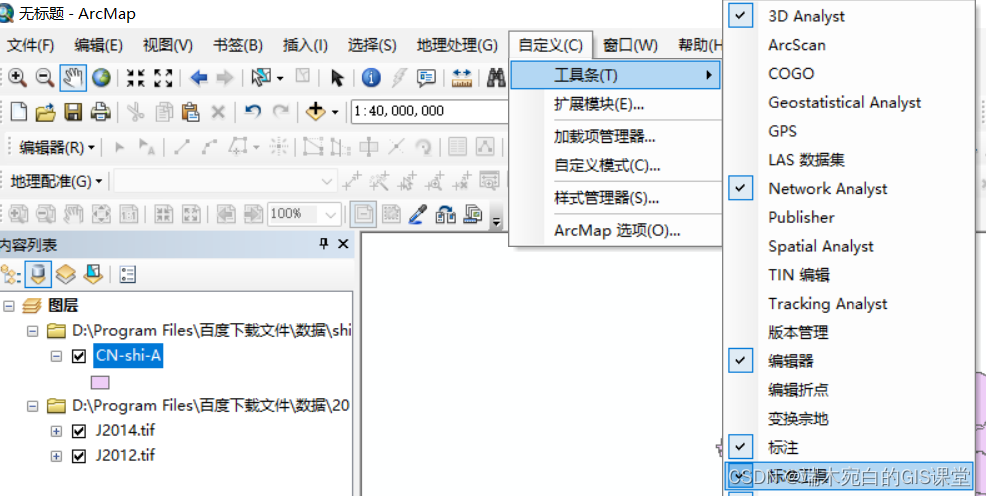List layers by source
The image size is (986, 496).
point(40,274)
